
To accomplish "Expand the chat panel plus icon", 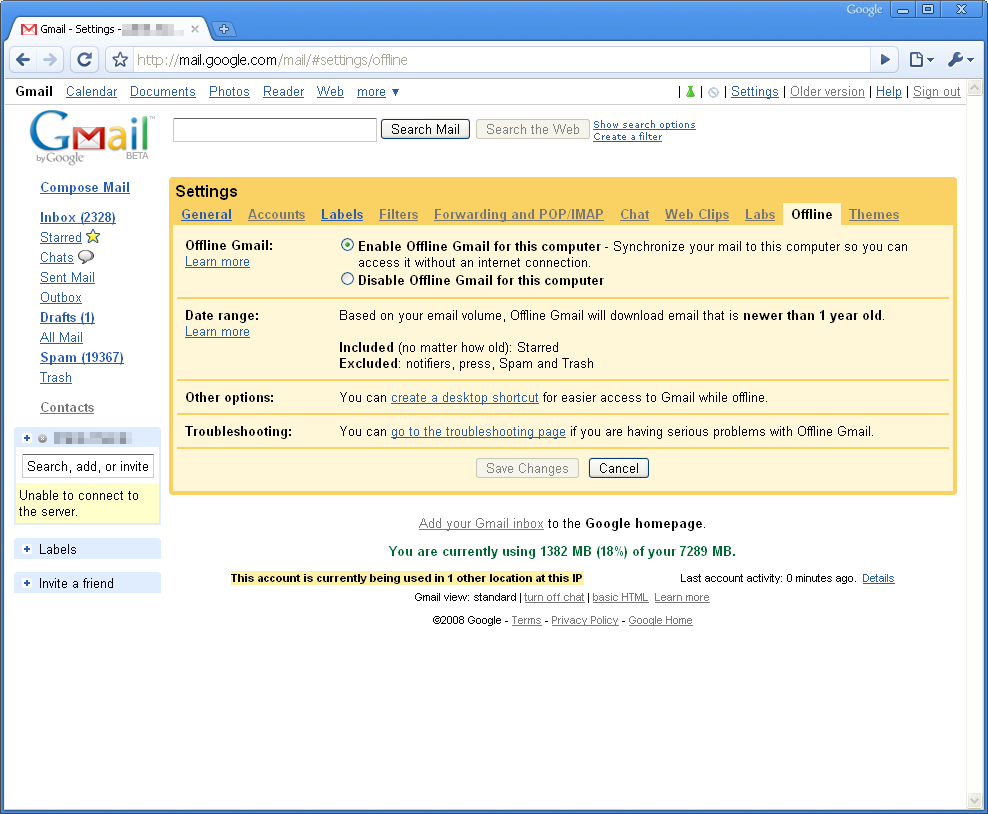I will (26, 438).
